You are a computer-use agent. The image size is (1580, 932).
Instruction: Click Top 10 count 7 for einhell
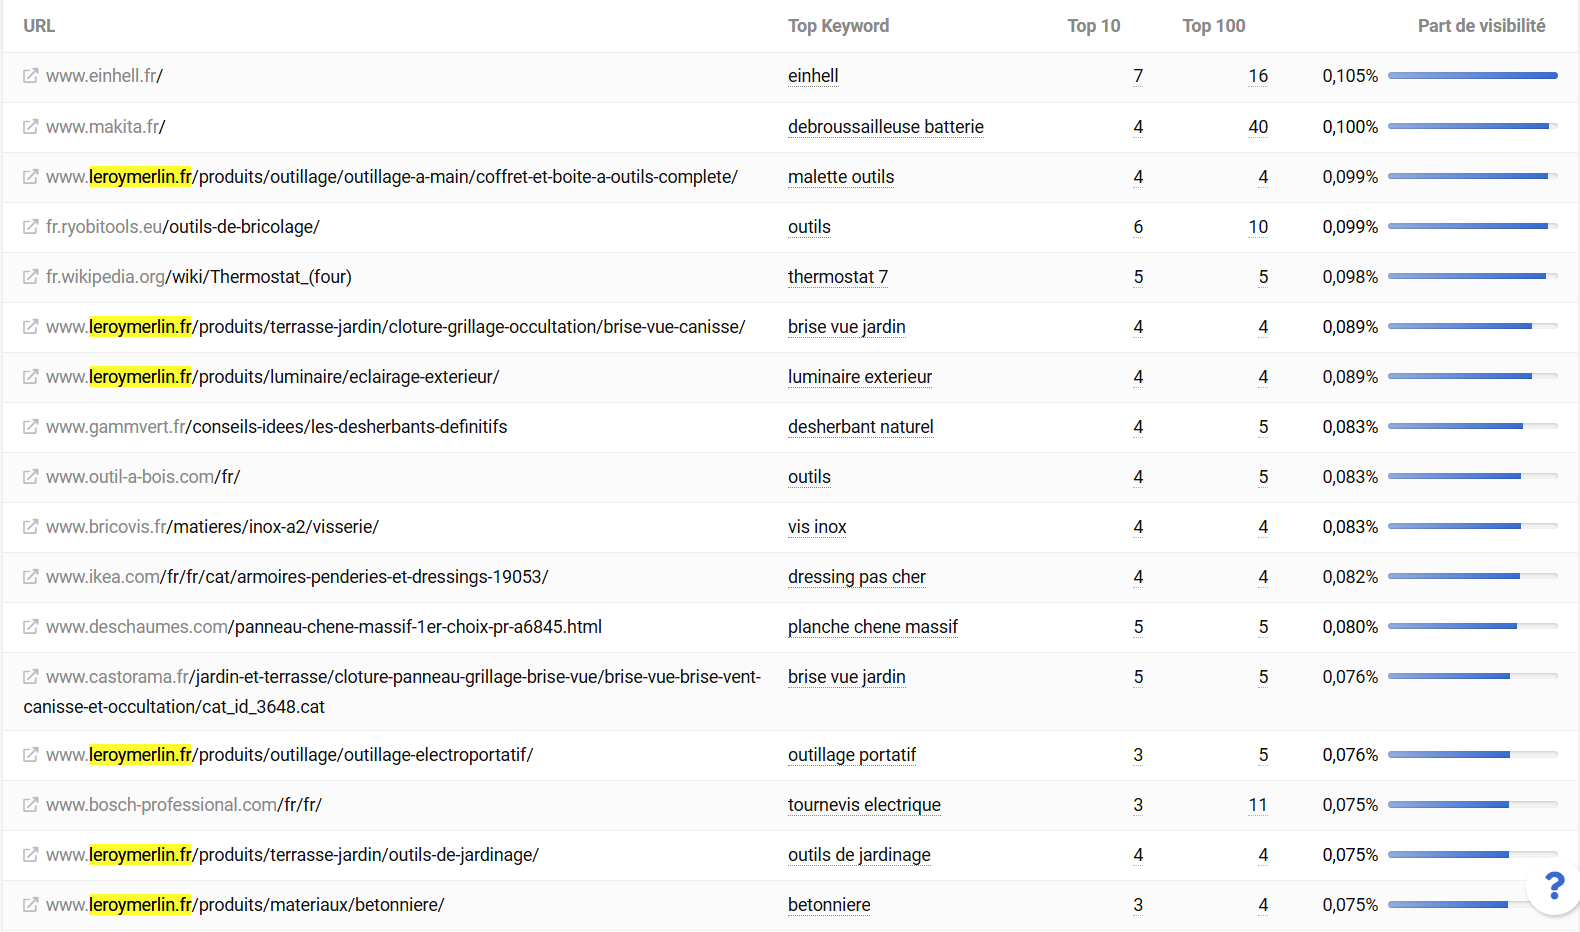pyautogui.click(x=1138, y=76)
